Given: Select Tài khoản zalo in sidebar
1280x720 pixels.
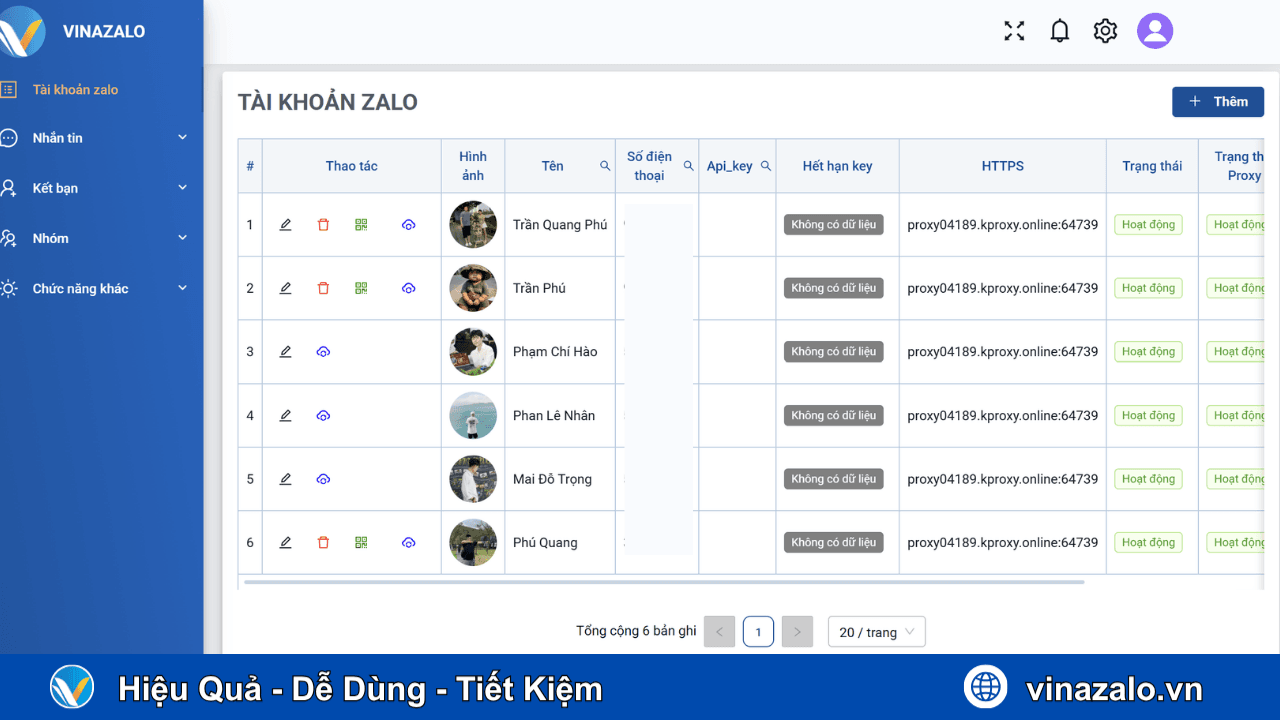Looking at the screenshot, I should point(75,89).
